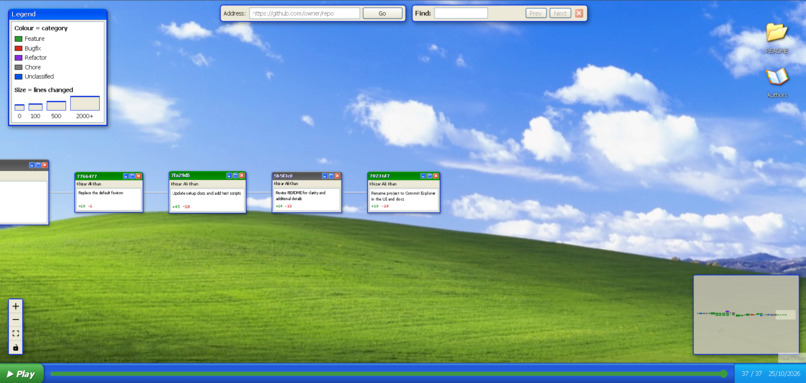Maximize the 'Rename project' commit card
This screenshot has height=383, width=806.
coord(430,176)
